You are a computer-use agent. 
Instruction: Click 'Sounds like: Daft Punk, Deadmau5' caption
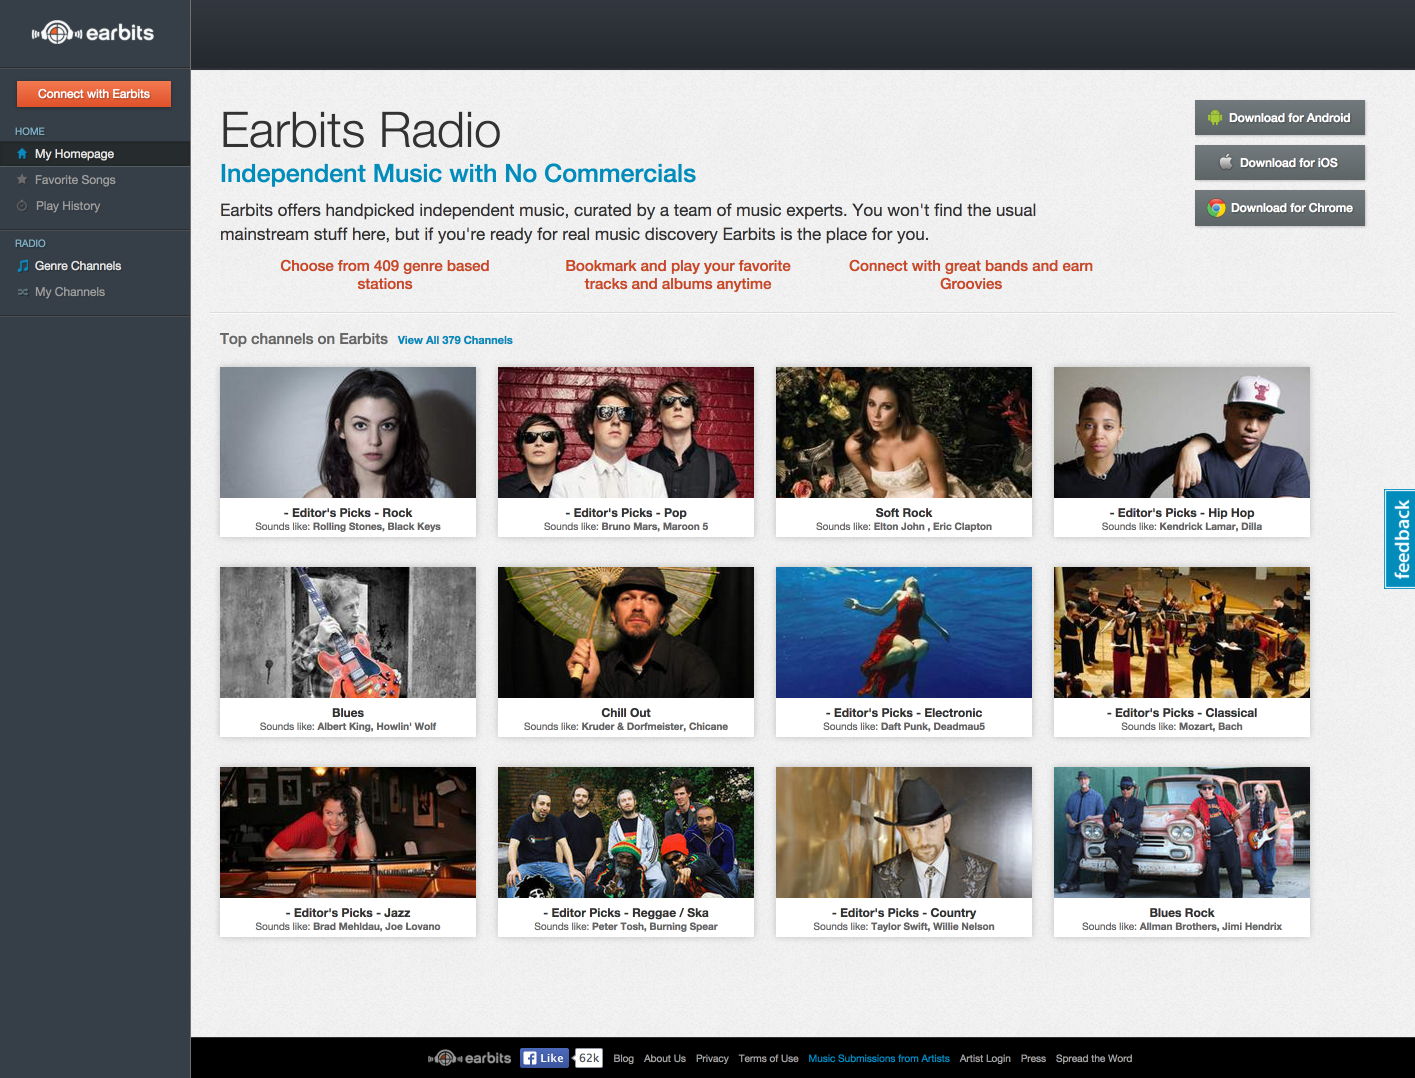pyautogui.click(x=904, y=727)
